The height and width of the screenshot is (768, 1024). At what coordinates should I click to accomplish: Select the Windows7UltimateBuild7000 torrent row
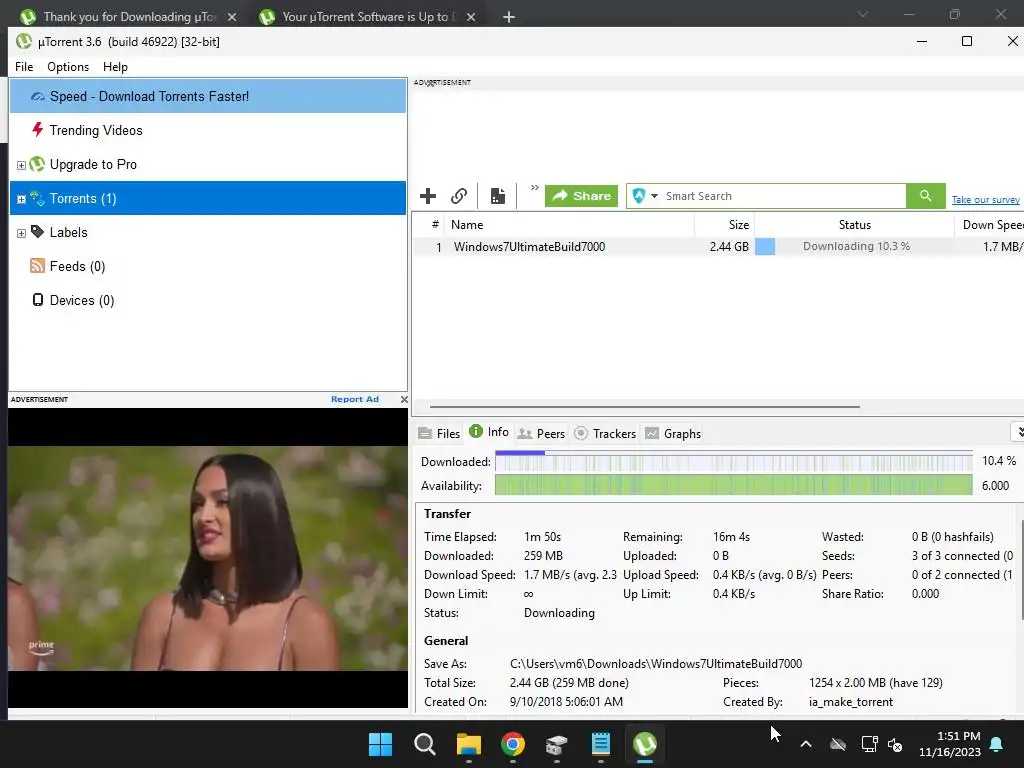click(717, 246)
